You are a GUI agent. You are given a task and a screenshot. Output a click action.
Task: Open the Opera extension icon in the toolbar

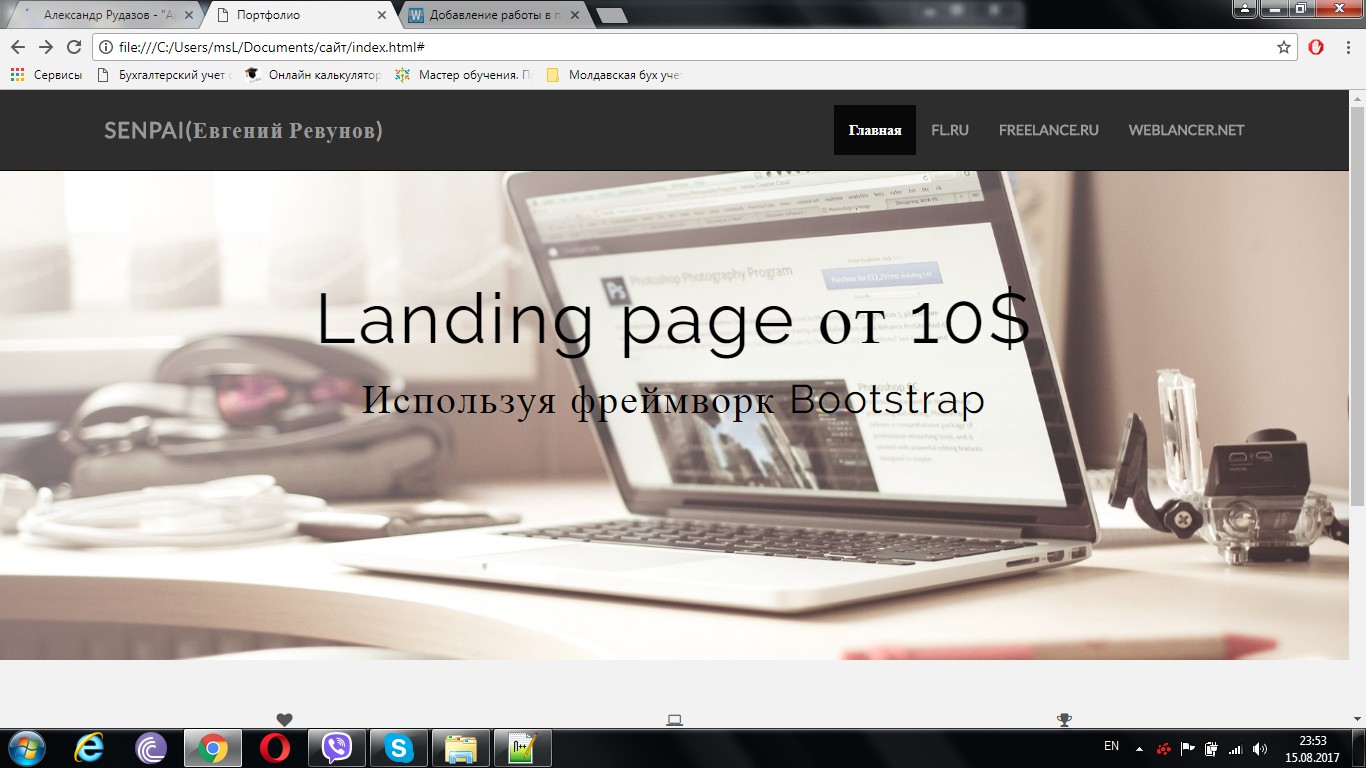point(1316,47)
